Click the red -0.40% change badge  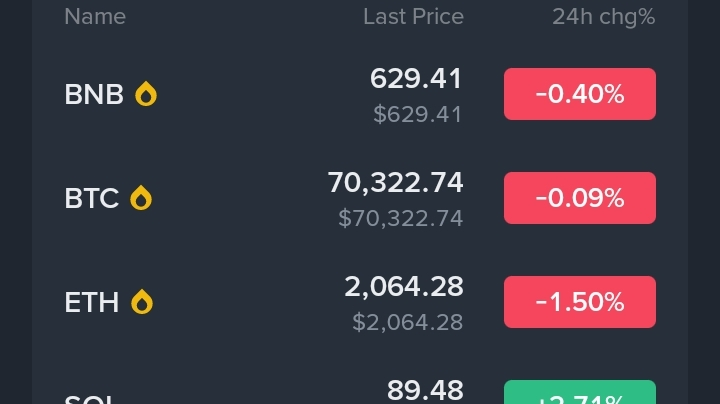(580, 94)
